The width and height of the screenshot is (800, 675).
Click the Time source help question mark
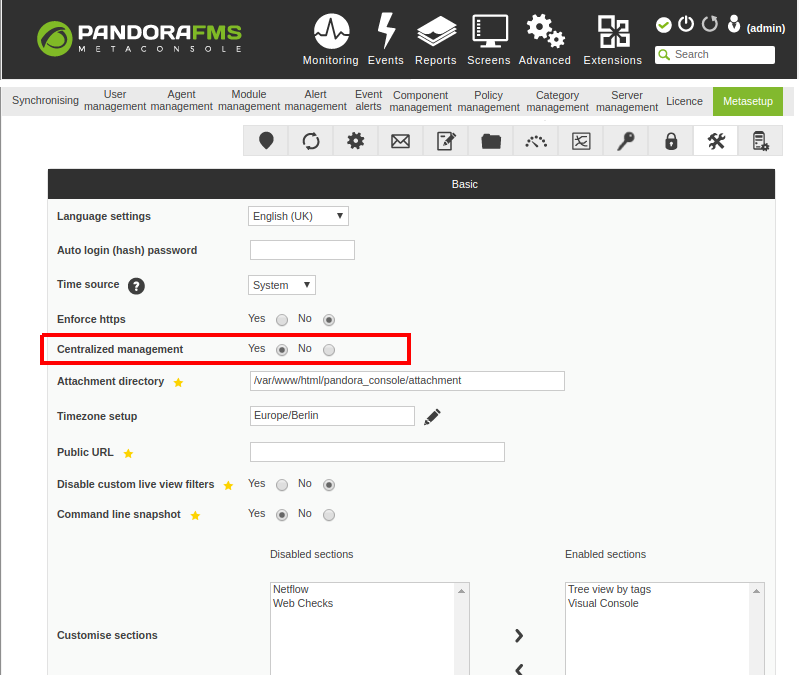point(136,286)
